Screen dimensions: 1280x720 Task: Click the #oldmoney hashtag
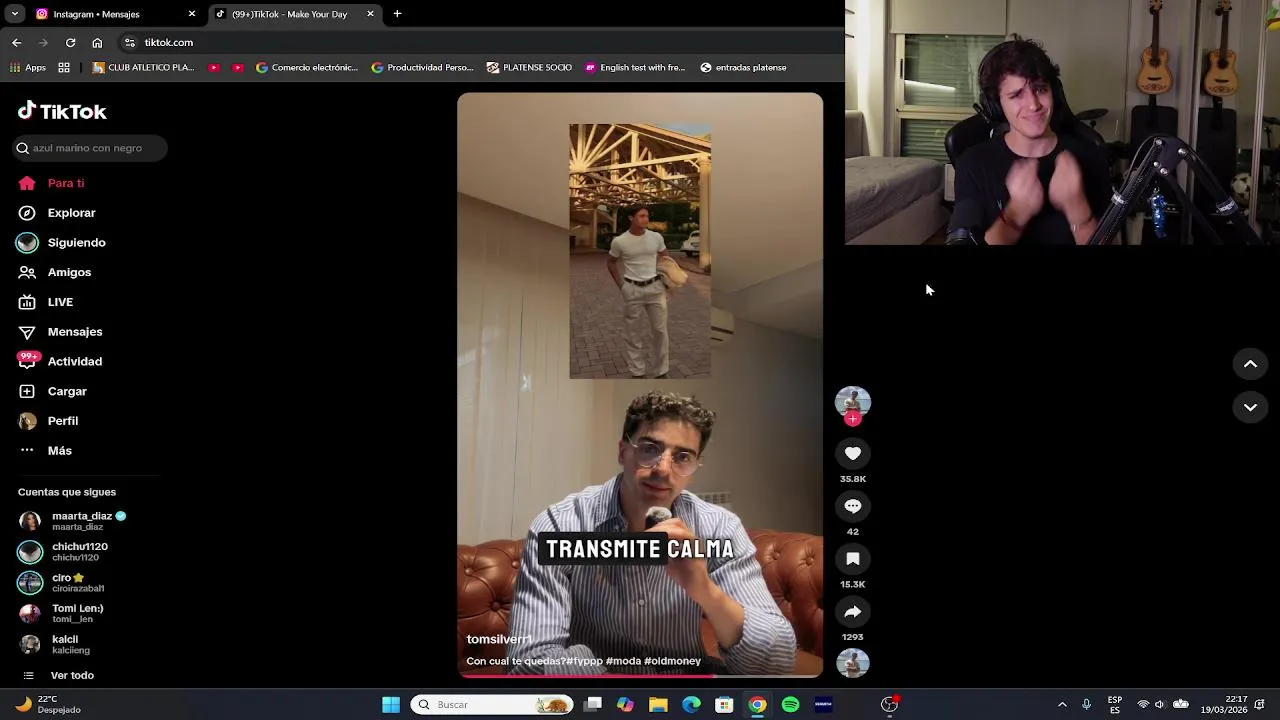pos(672,661)
